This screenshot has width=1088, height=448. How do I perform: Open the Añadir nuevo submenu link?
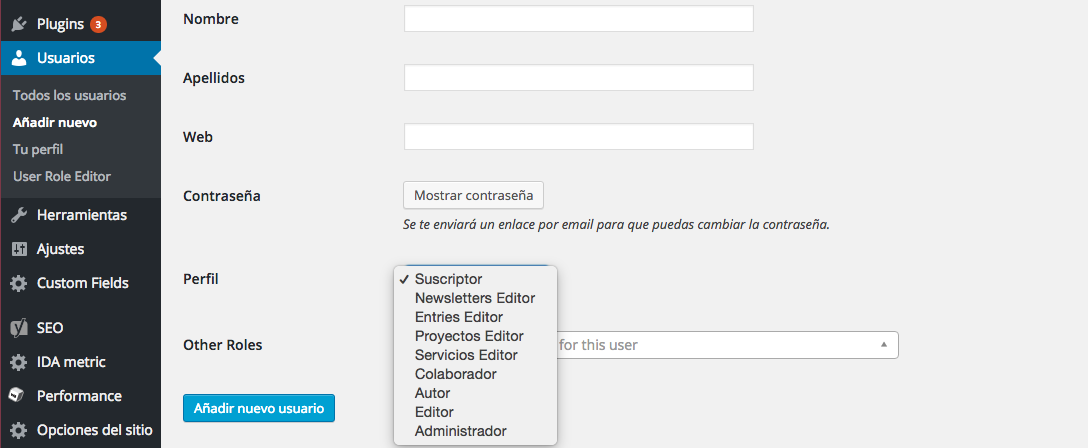pos(55,123)
